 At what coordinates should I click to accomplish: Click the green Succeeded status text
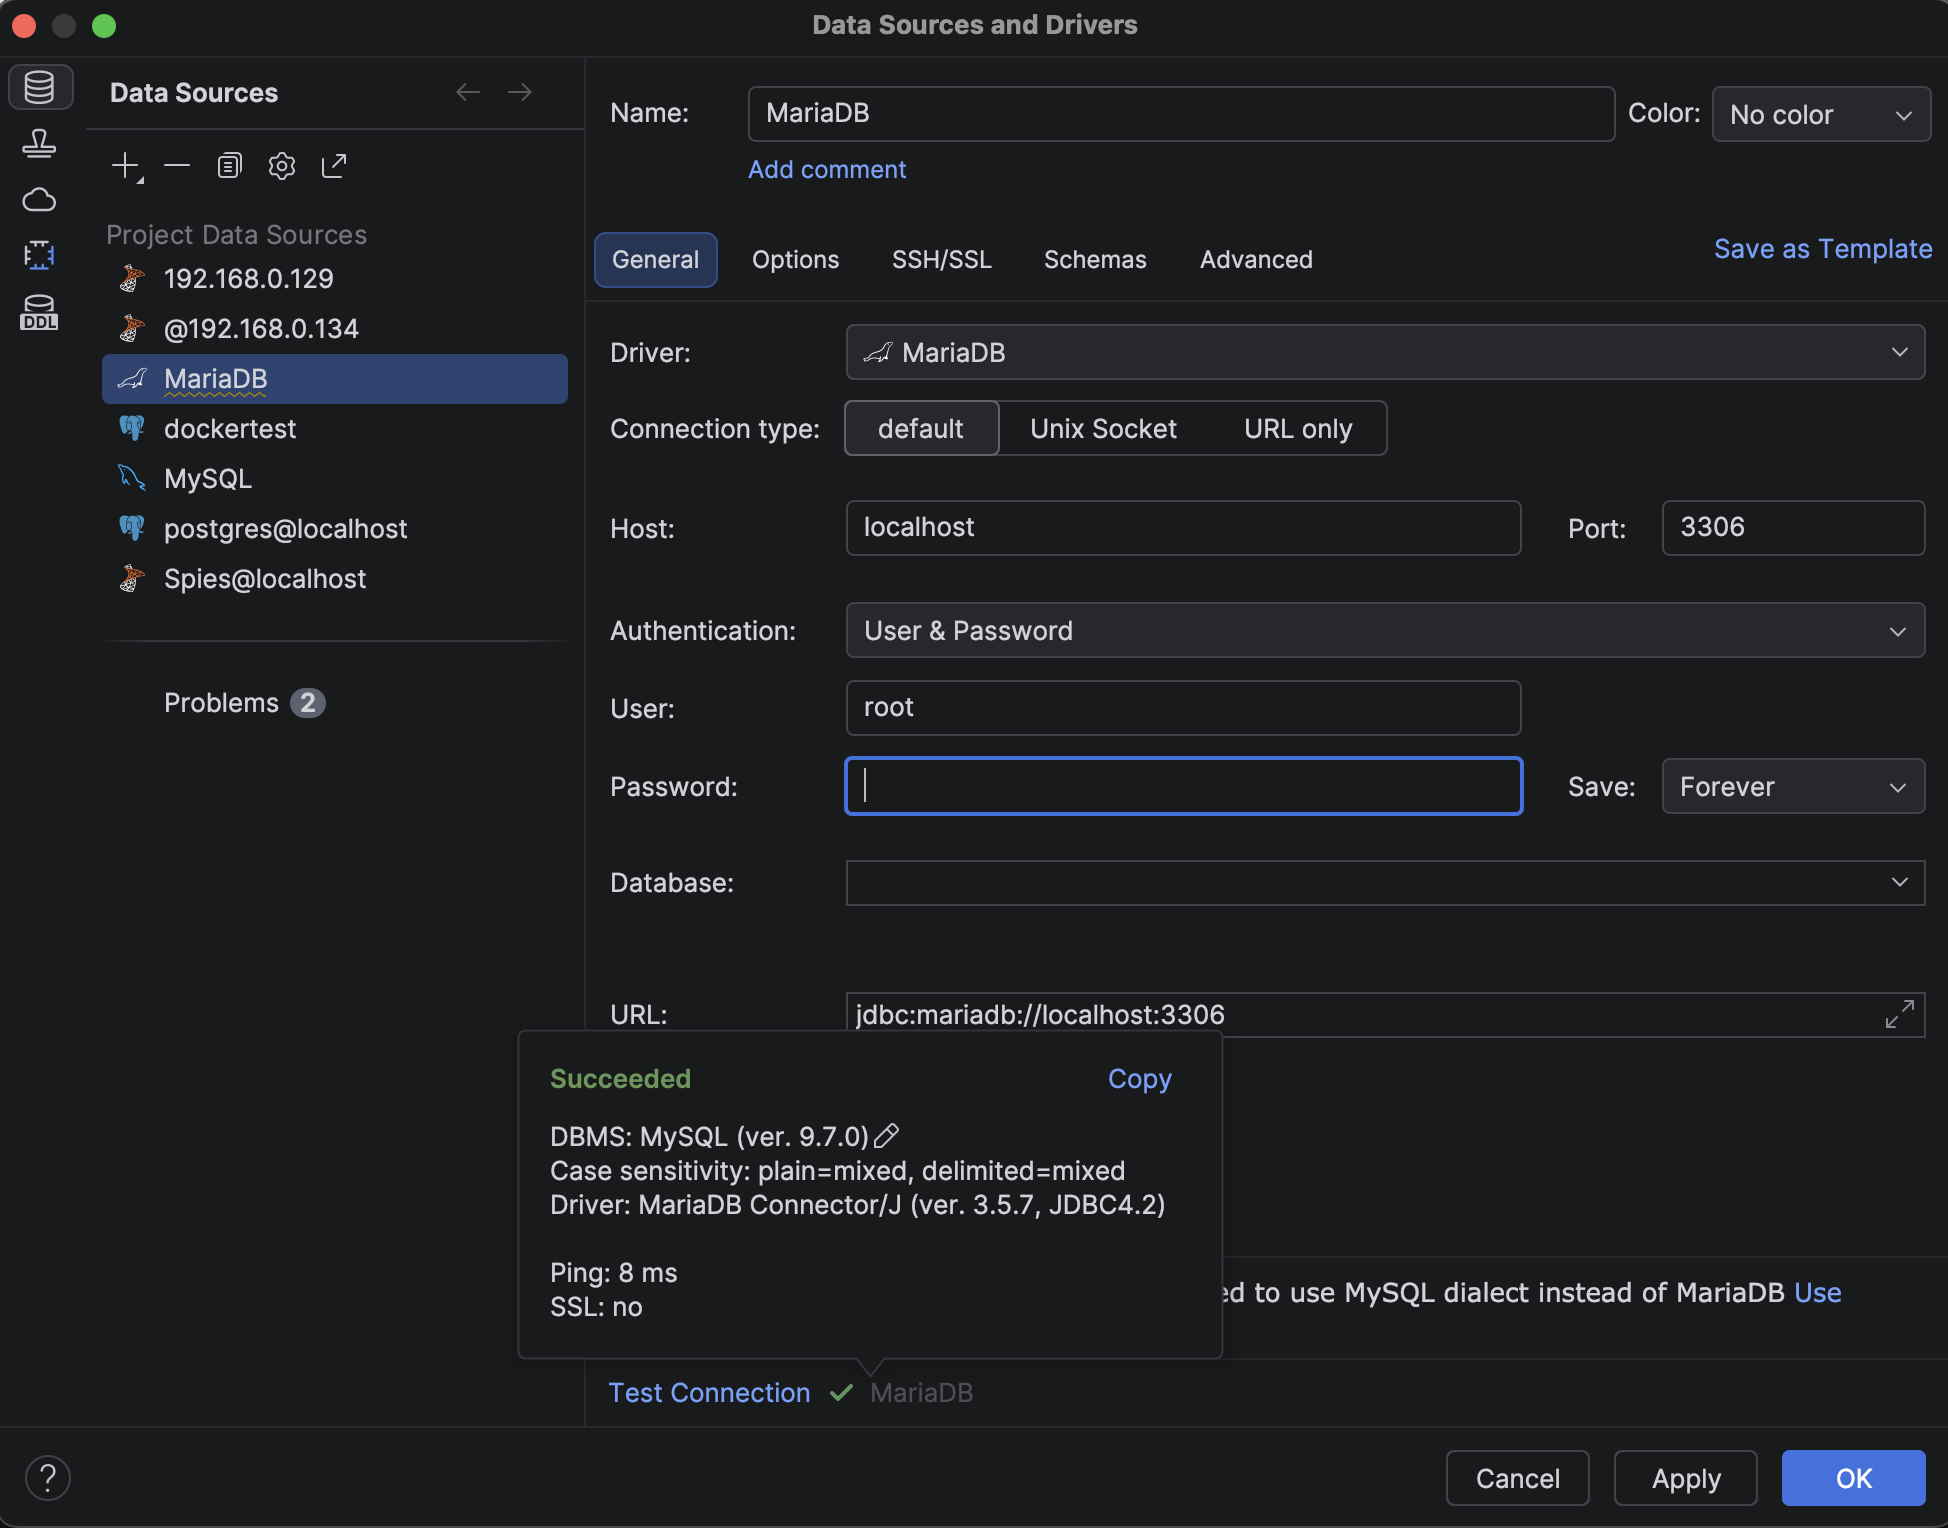[620, 1079]
